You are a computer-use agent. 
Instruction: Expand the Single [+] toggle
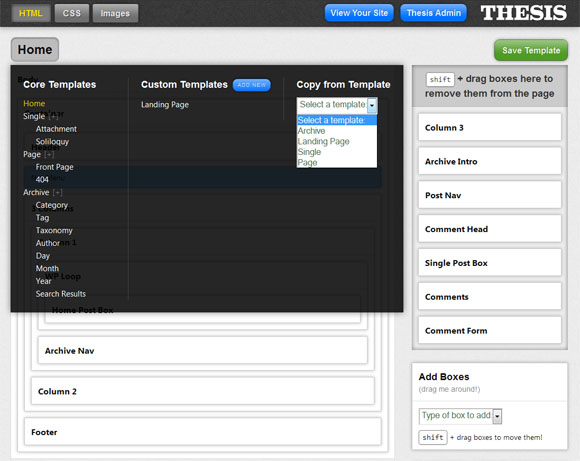point(54,116)
